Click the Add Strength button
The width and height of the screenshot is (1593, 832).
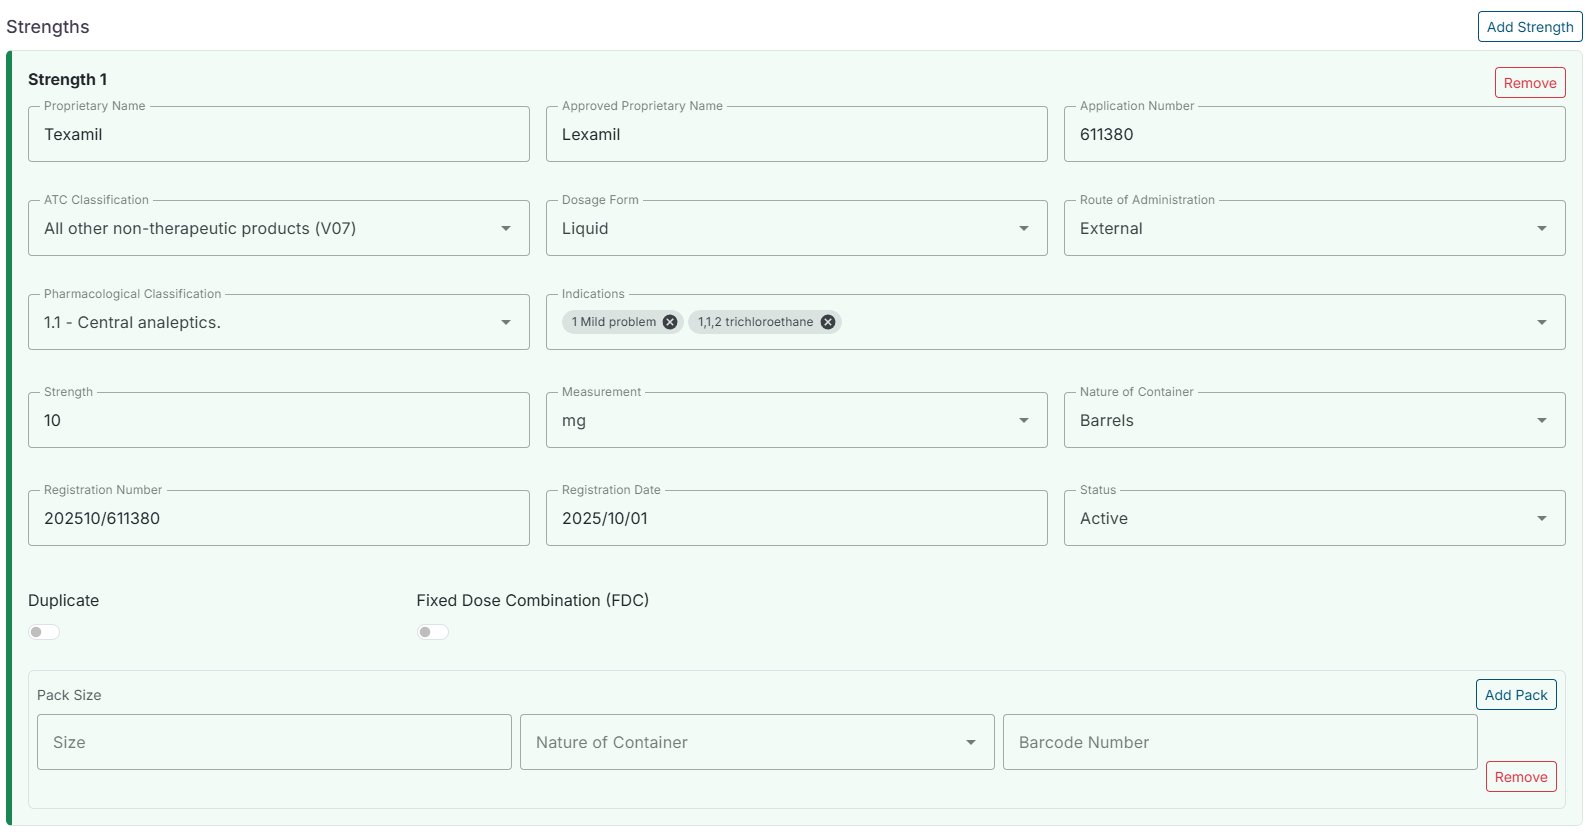pyautogui.click(x=1529, y=27)
